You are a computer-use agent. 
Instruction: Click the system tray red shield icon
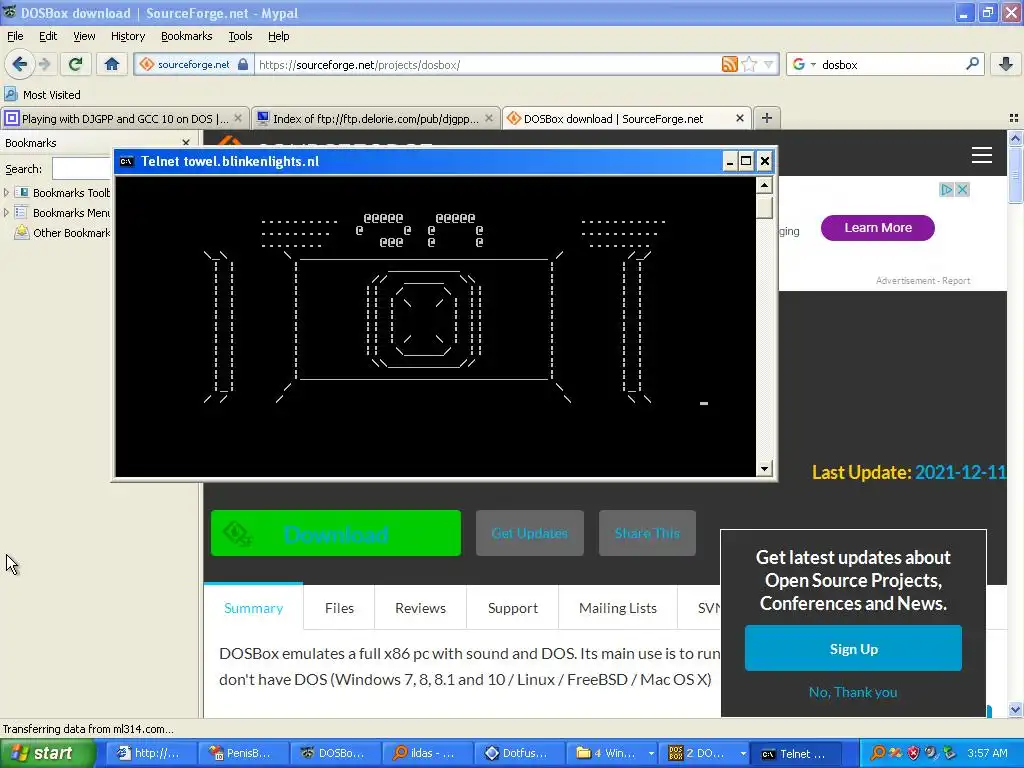913,754
